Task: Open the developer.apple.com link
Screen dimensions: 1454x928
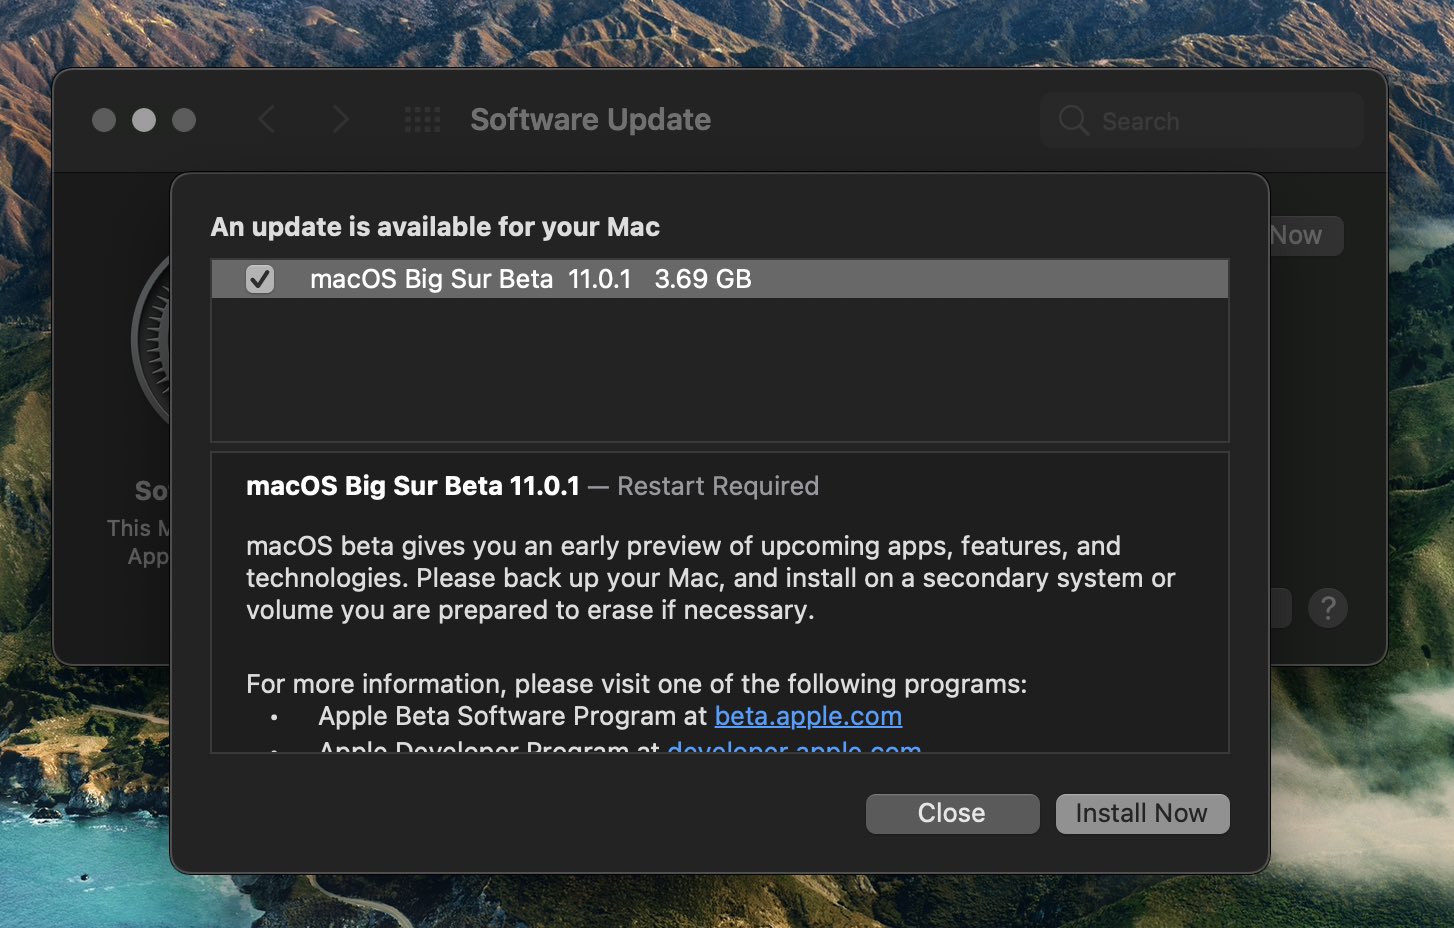Action: (794, 746)
